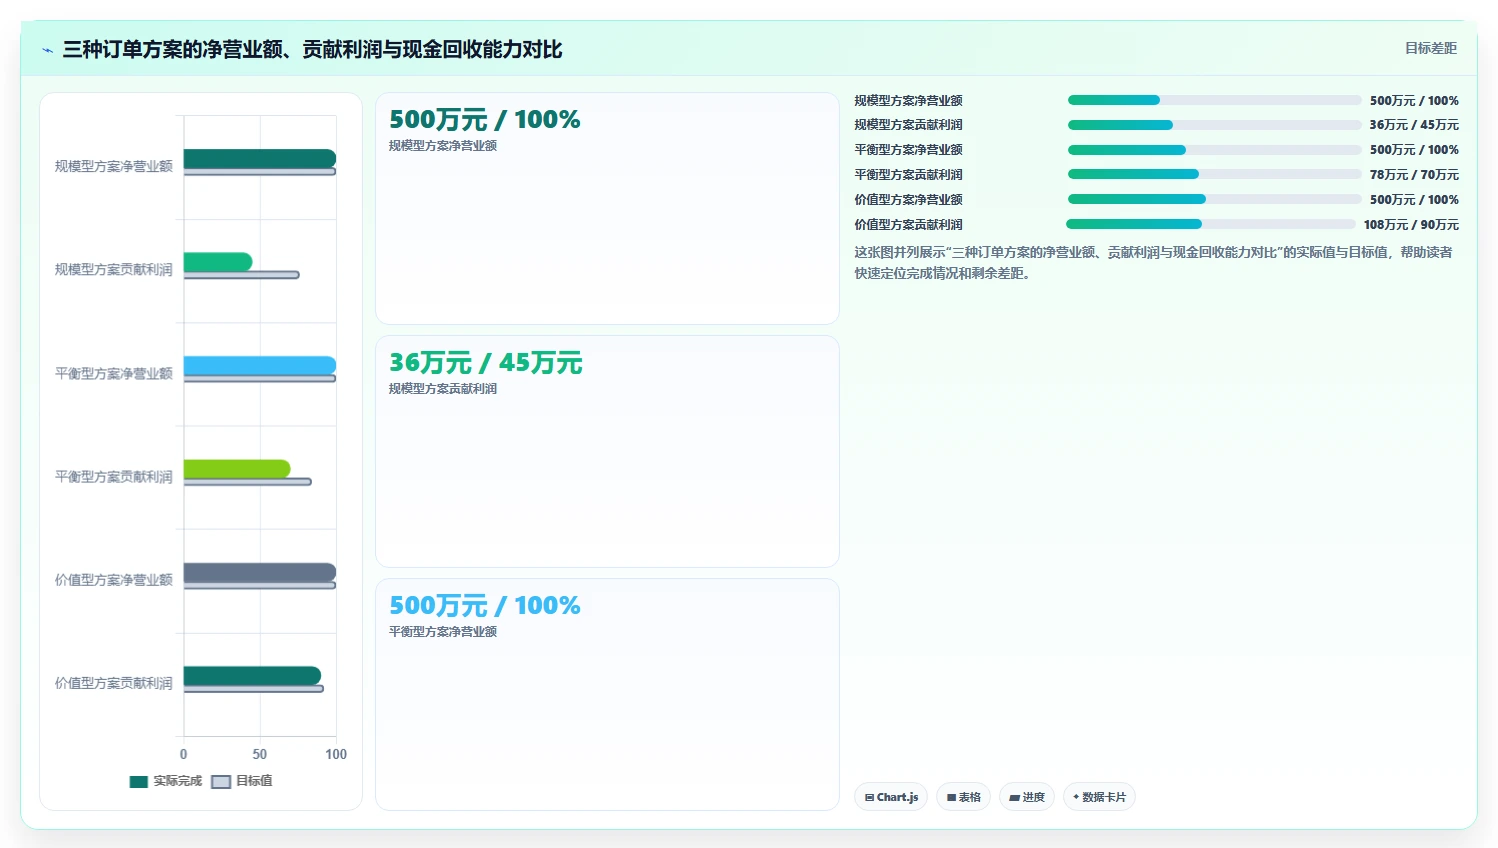Open the blue 500万元 / 100% card value
The image size is (1498, 848).
pyautogui.click(x=485, y=605)
